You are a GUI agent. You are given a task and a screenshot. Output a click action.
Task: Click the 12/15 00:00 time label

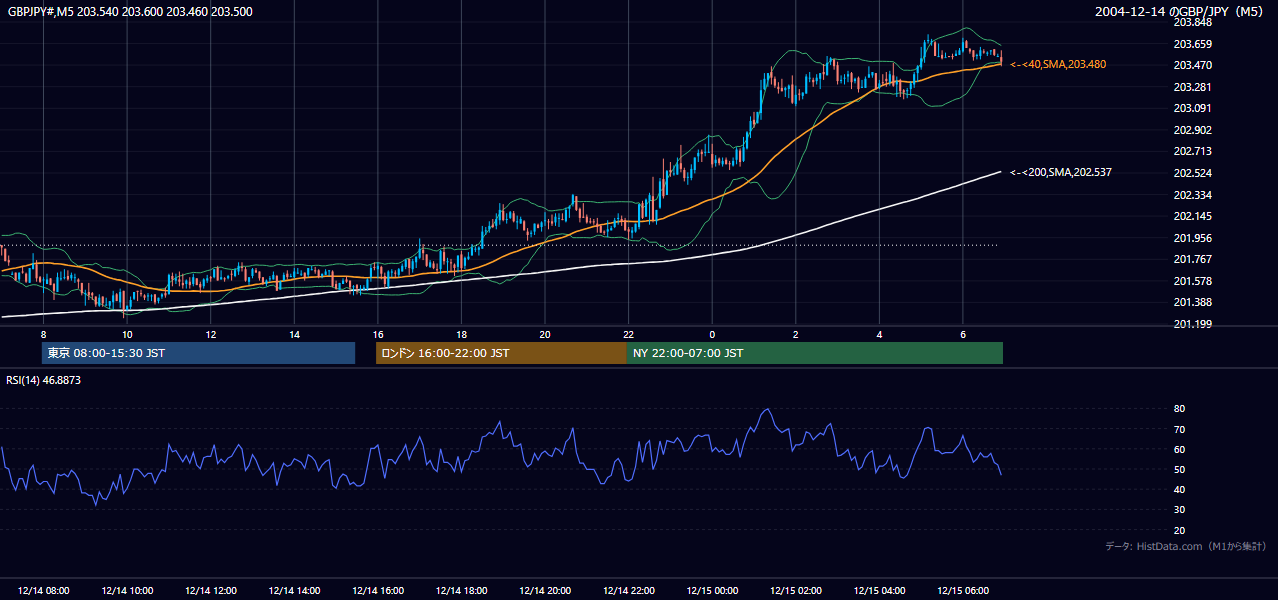(712, 591)
